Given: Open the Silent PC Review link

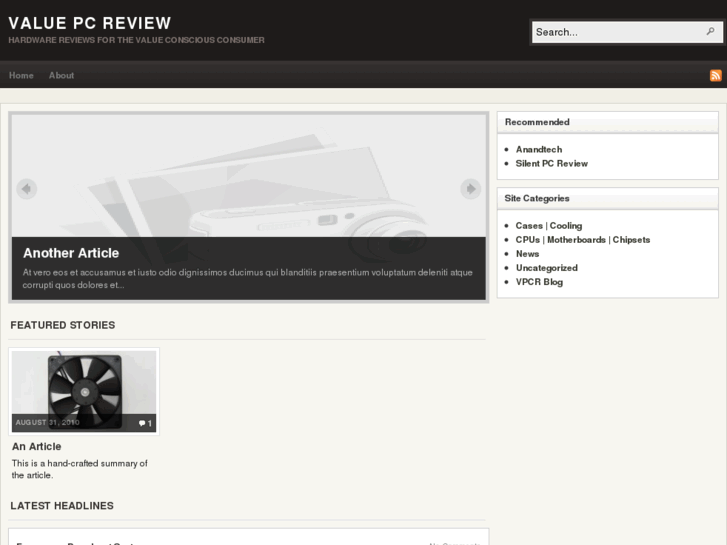Looking at the screenshot, I should 552,163.
